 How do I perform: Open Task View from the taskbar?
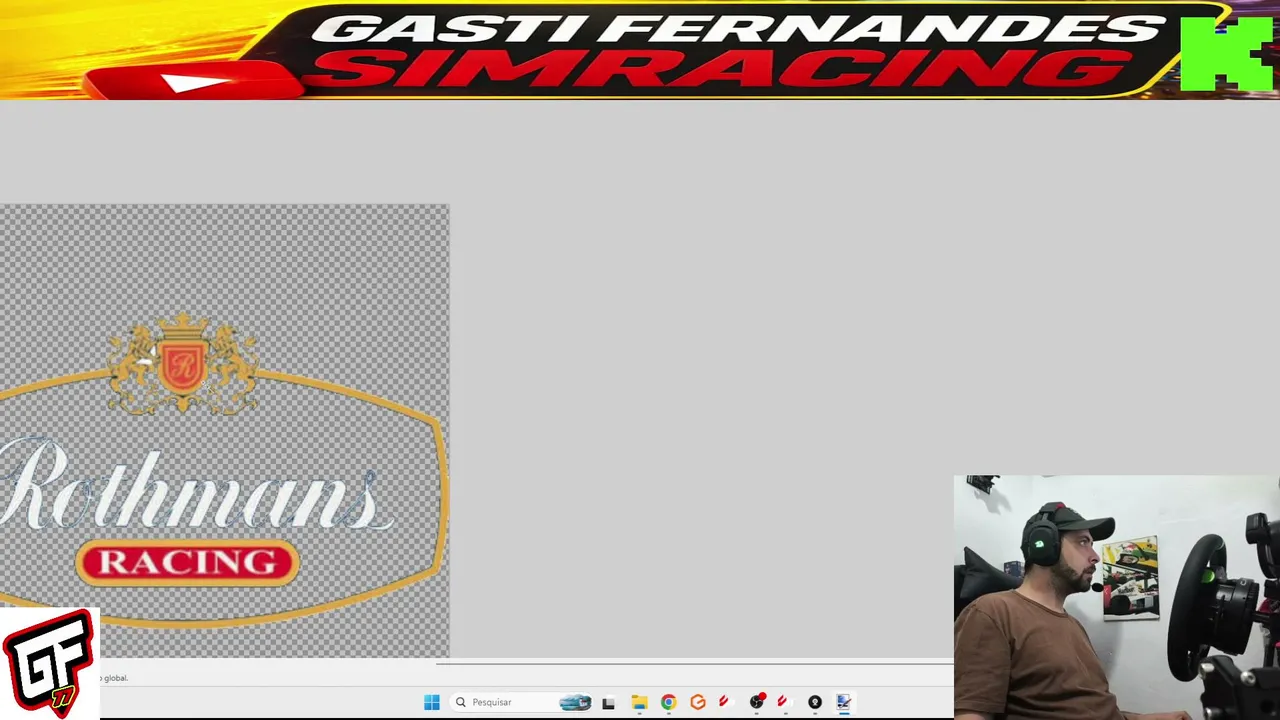click(x=608, y=702)
